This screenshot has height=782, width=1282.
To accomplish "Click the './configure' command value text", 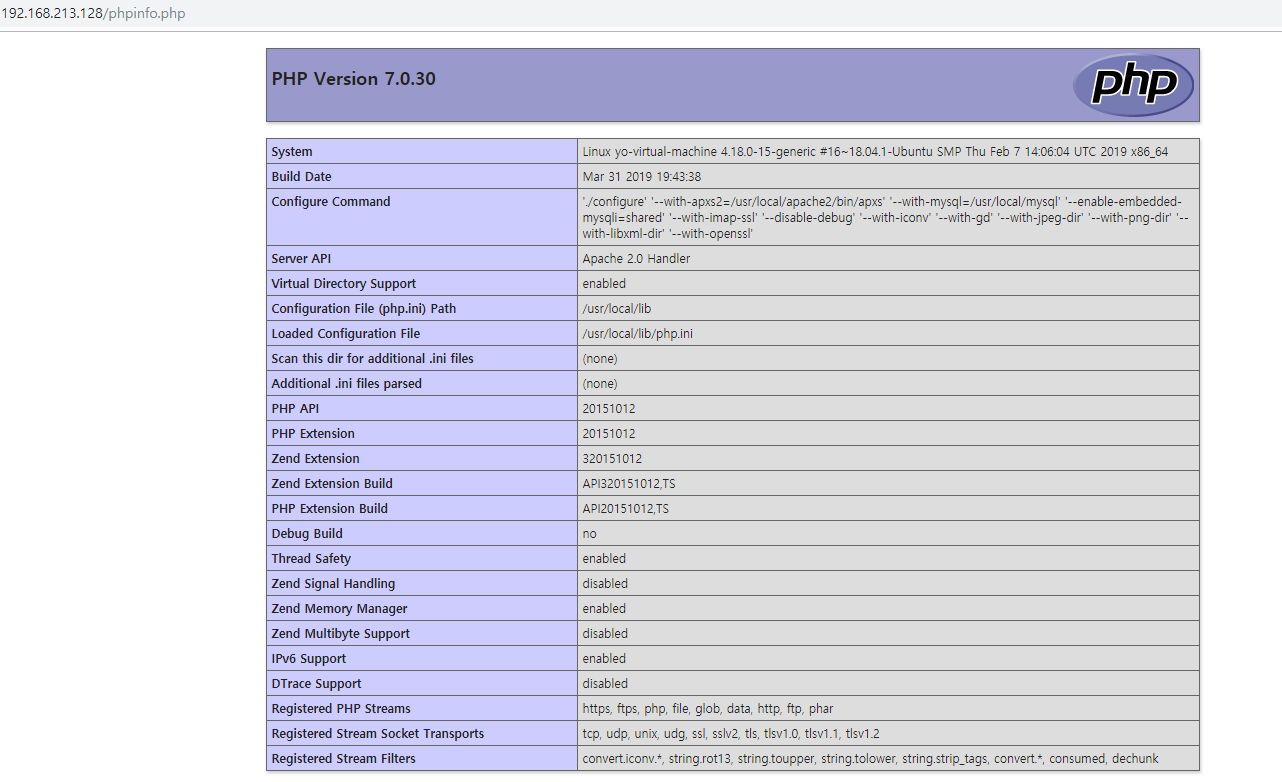I will 885,218.
